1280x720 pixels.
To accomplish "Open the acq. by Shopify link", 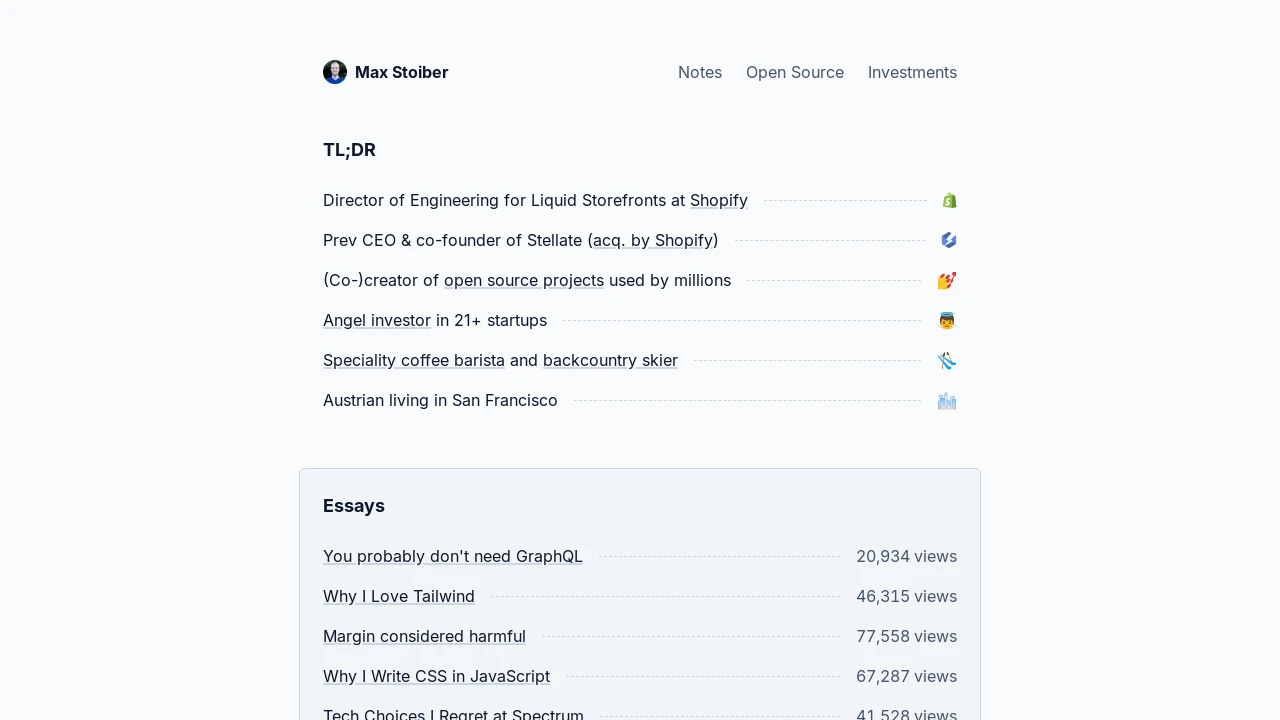I will coord(653,240).
